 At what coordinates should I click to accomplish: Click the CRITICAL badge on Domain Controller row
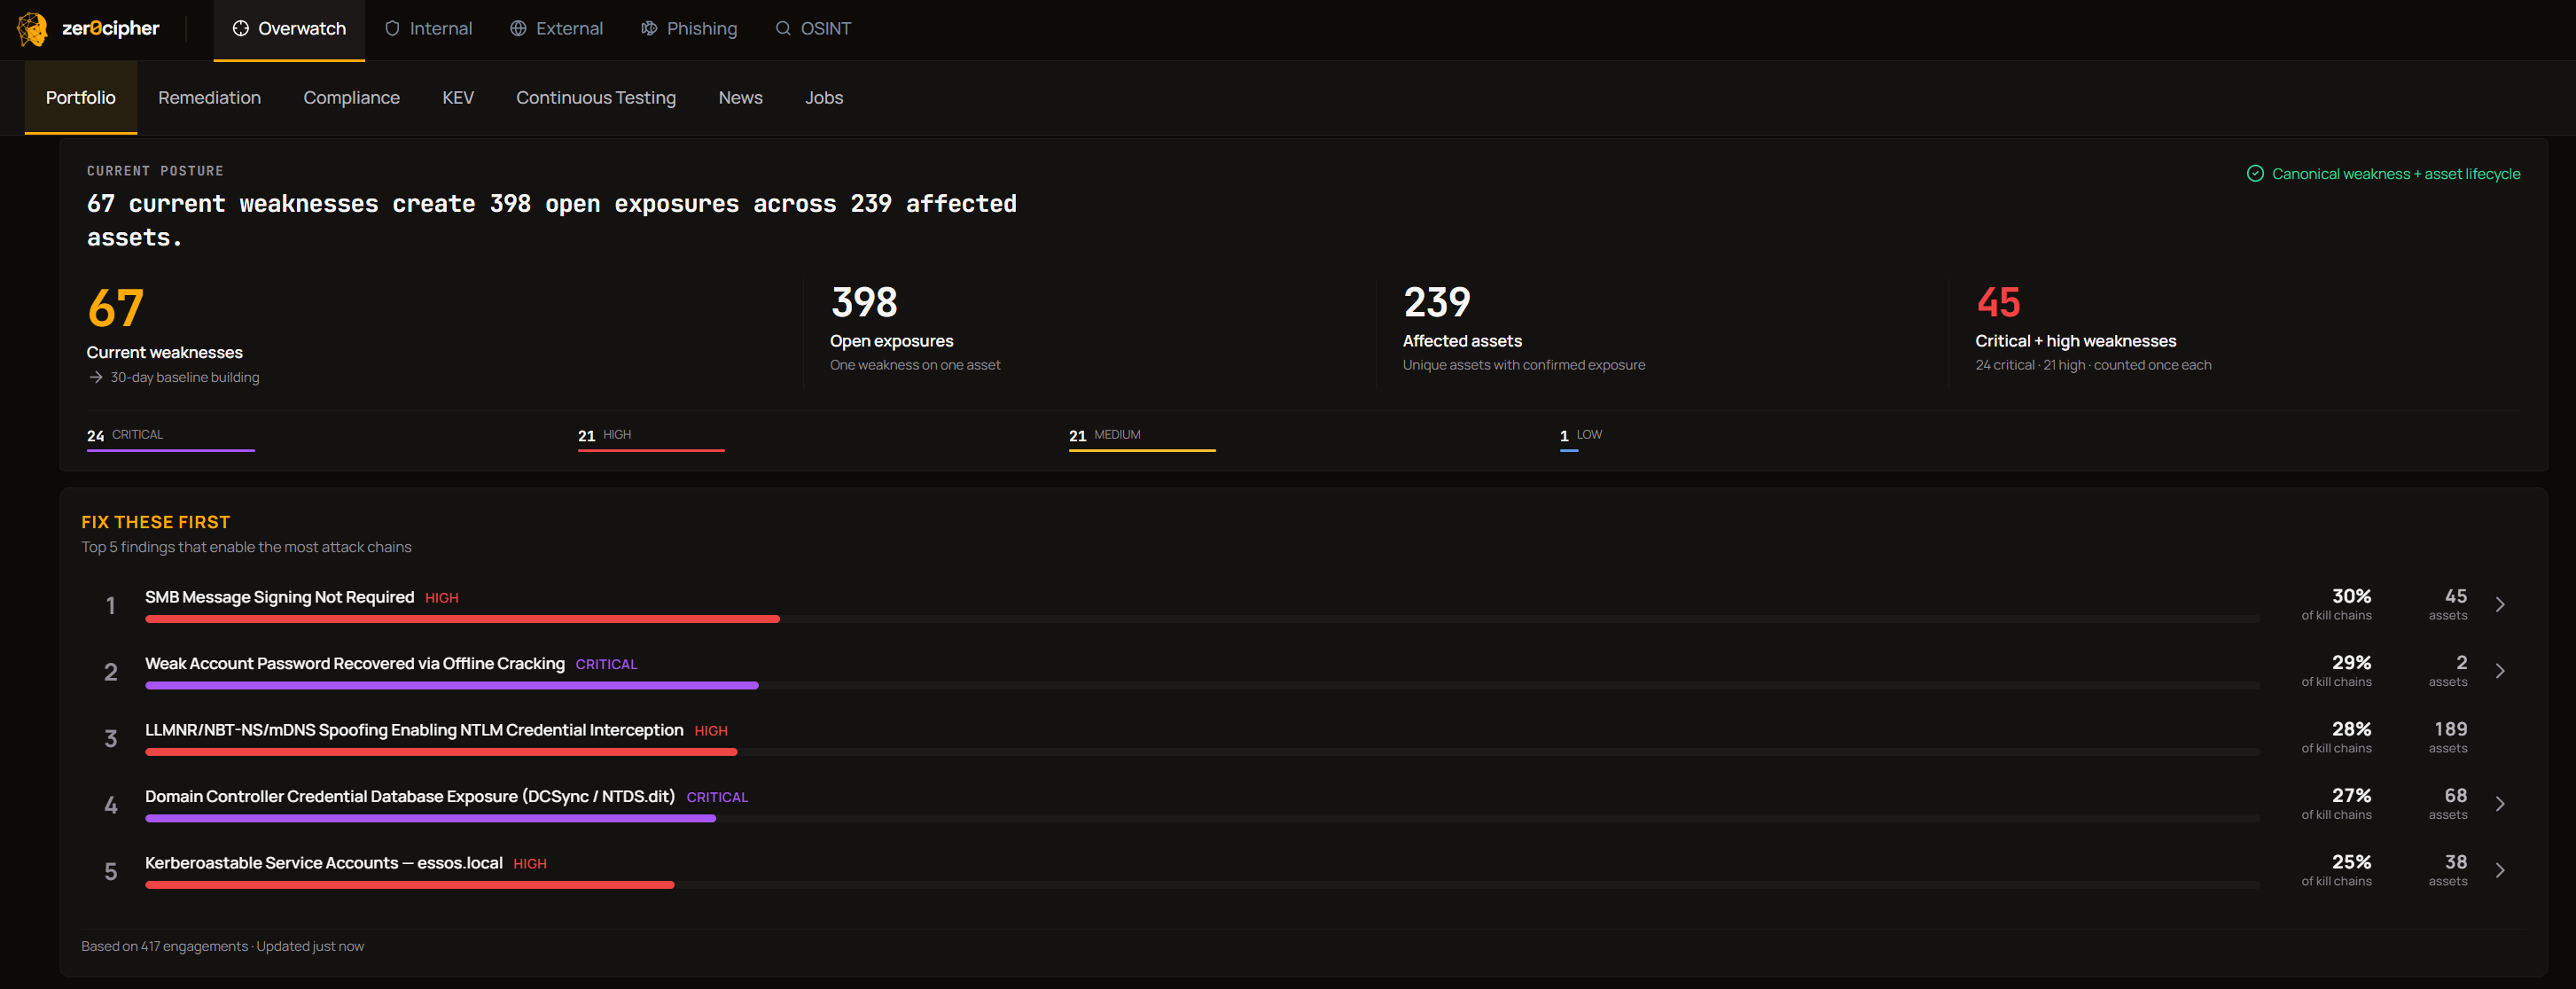pyautogui.click(x=717, y=798)
